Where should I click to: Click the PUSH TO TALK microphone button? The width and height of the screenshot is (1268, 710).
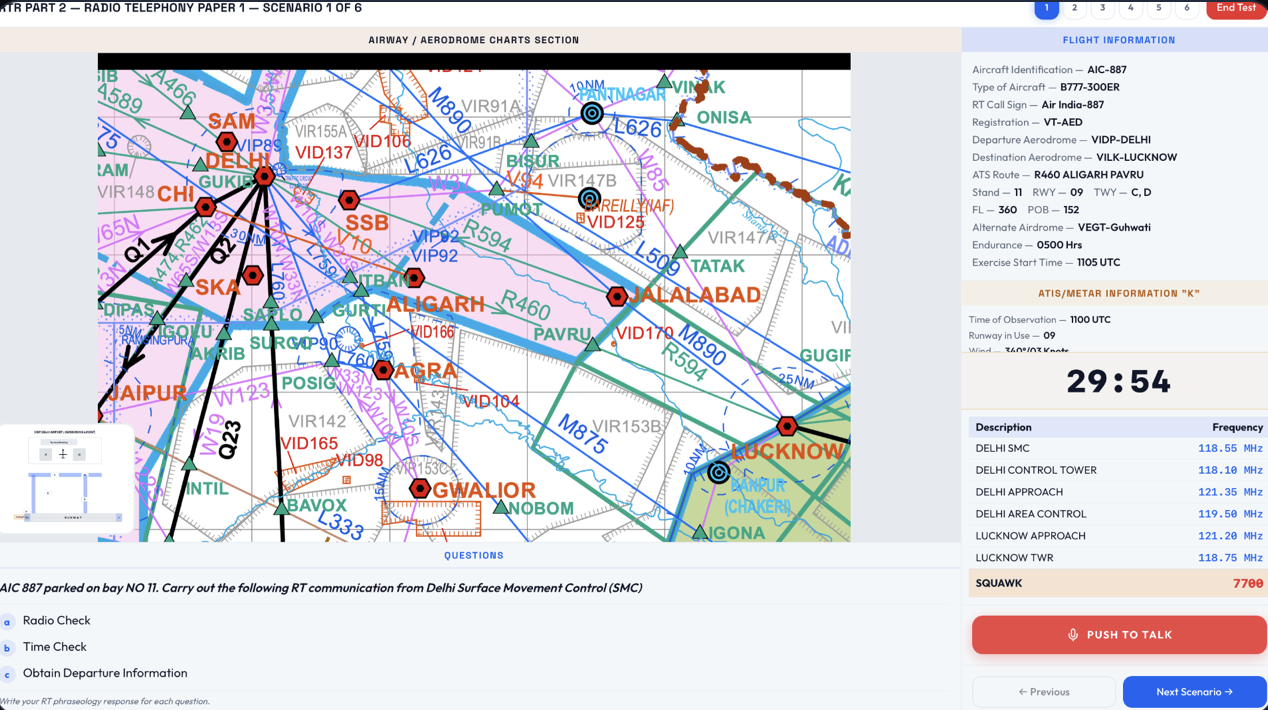click(1119, 635)
